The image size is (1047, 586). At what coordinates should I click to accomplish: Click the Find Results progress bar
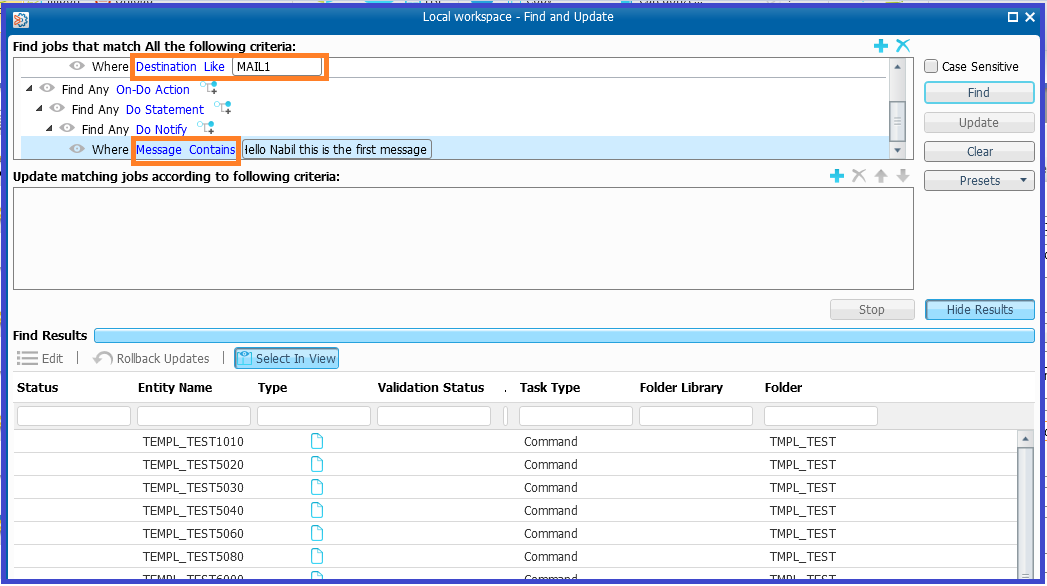pyautogui.click(x=563, y=335)
